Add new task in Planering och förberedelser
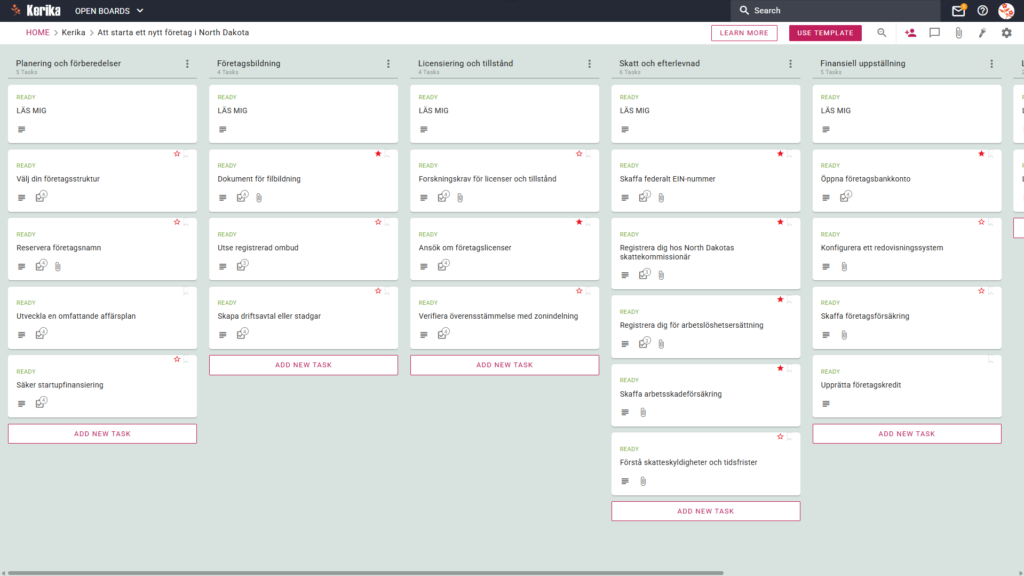This screenshot has width=1024, height=576. click(102, 434)
